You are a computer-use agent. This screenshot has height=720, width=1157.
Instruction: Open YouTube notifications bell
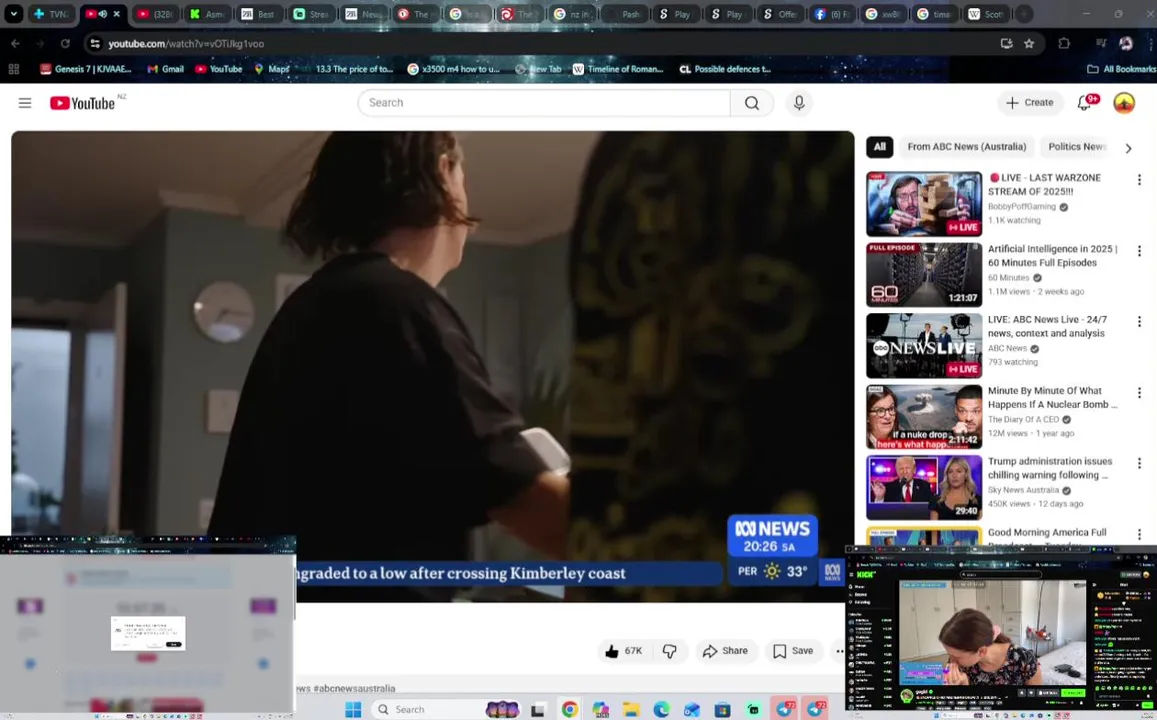(1085, 103)
